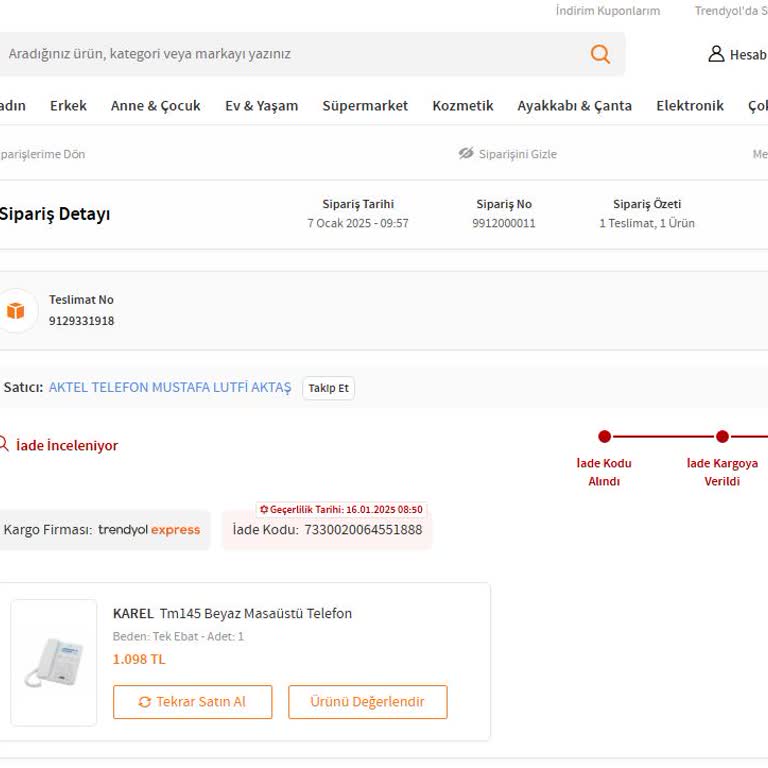Click the 'İade Kodu Alındı' step marker
Image resolution: width=768 pixels, height=768 pixels.
click(604, 437)
